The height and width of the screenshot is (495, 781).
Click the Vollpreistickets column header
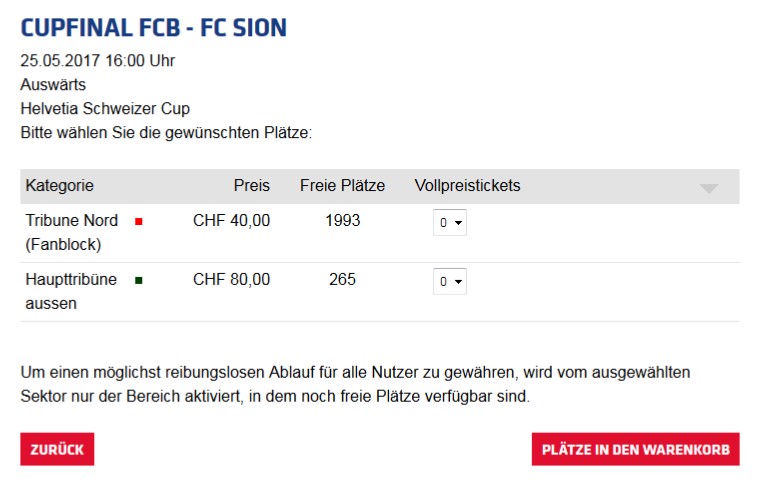[467, 186]
